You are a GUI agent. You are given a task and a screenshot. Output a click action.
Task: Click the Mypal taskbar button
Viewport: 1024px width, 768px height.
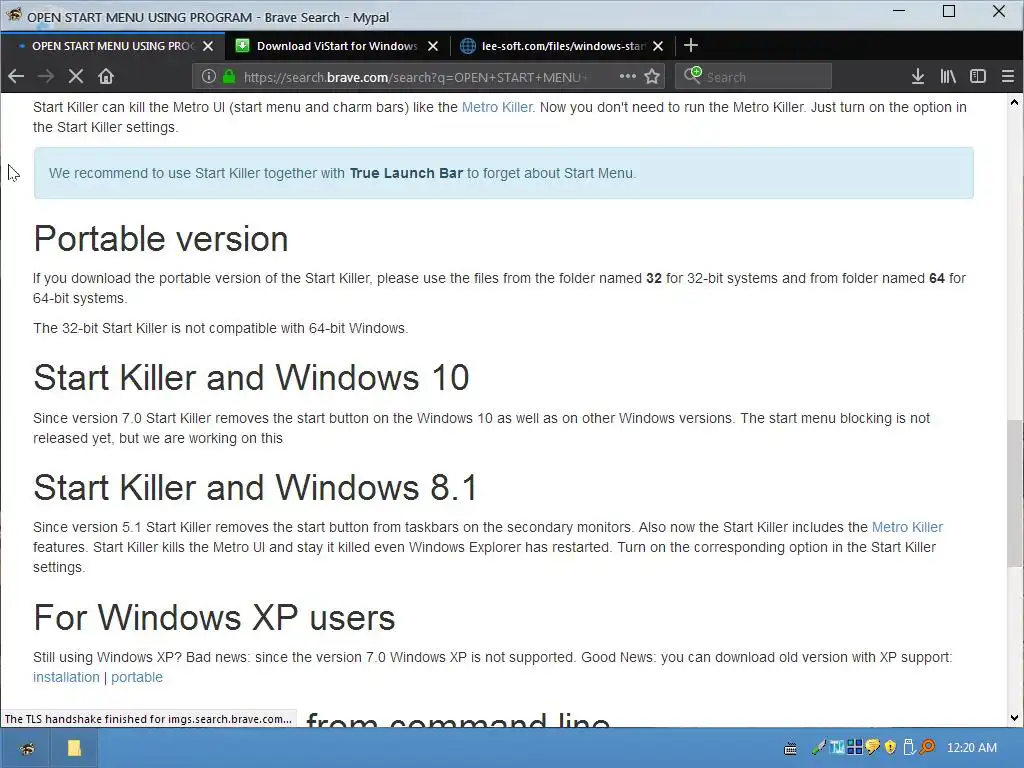click(x=27, y=748)
